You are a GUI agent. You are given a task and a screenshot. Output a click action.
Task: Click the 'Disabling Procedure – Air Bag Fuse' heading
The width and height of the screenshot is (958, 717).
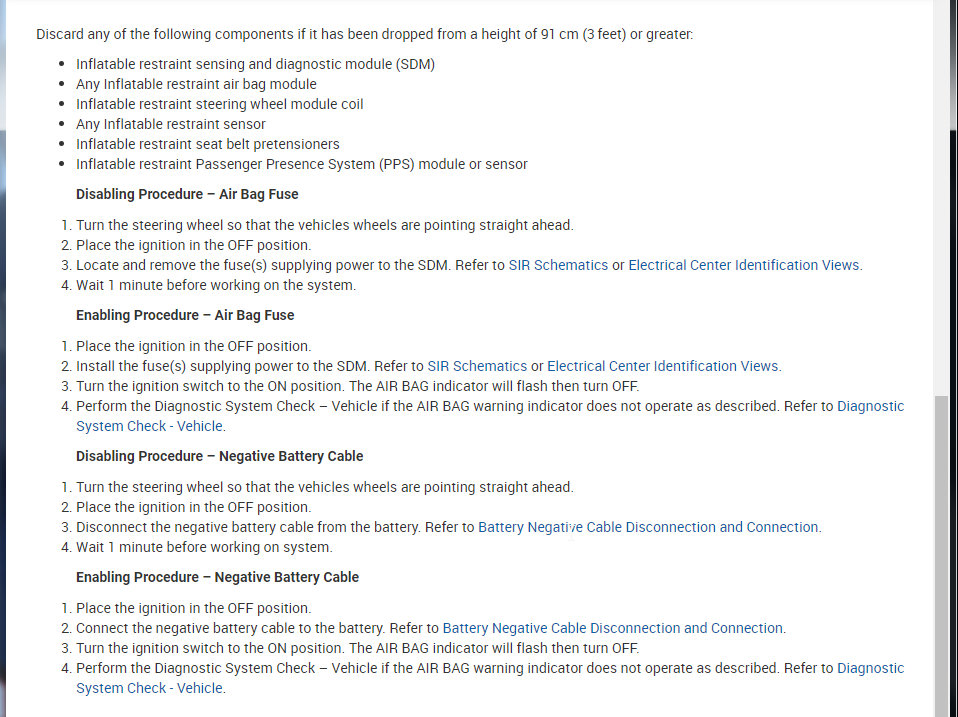187,194
